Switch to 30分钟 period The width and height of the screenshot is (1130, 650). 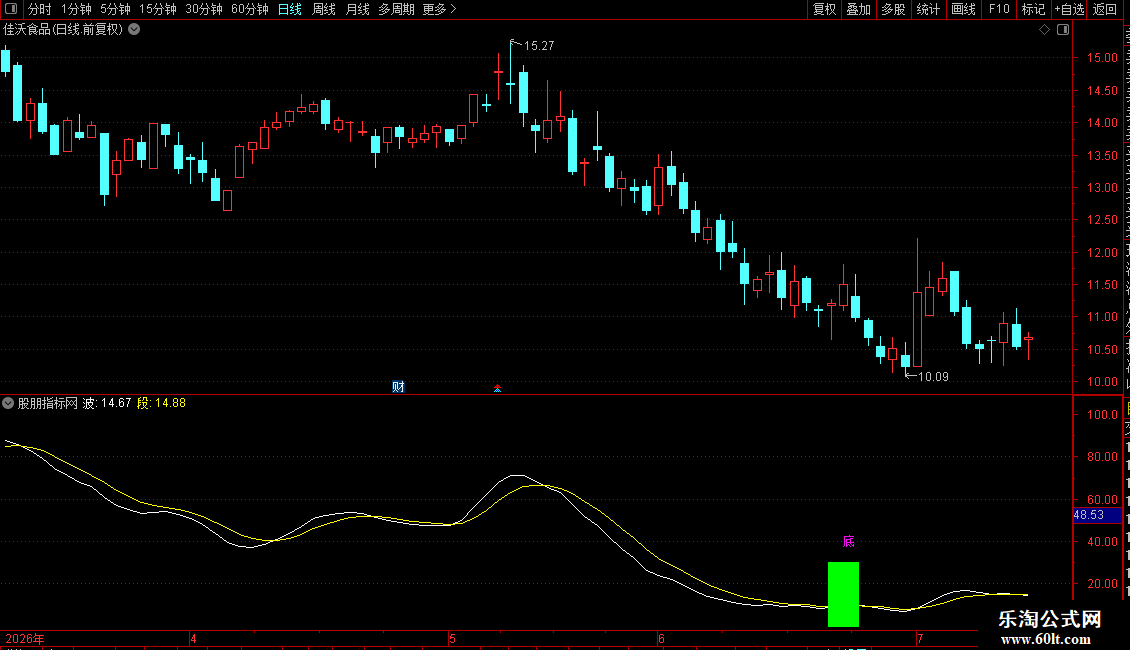coord(204,9)
